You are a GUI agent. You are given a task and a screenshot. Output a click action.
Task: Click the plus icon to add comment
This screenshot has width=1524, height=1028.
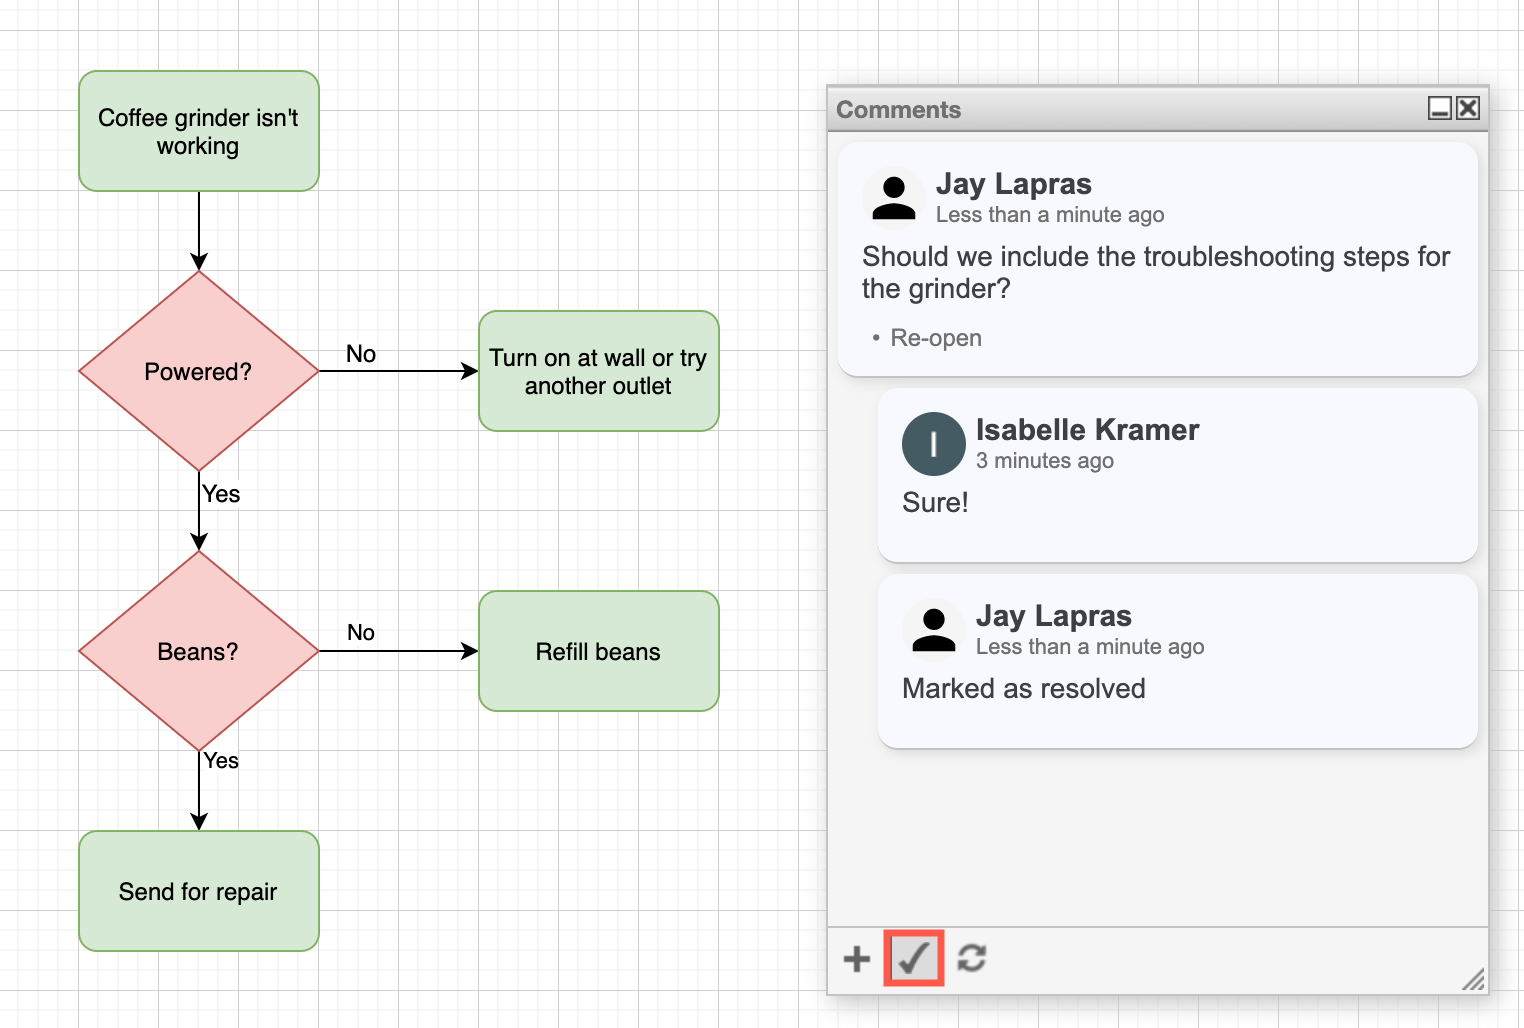click(857, 959)
